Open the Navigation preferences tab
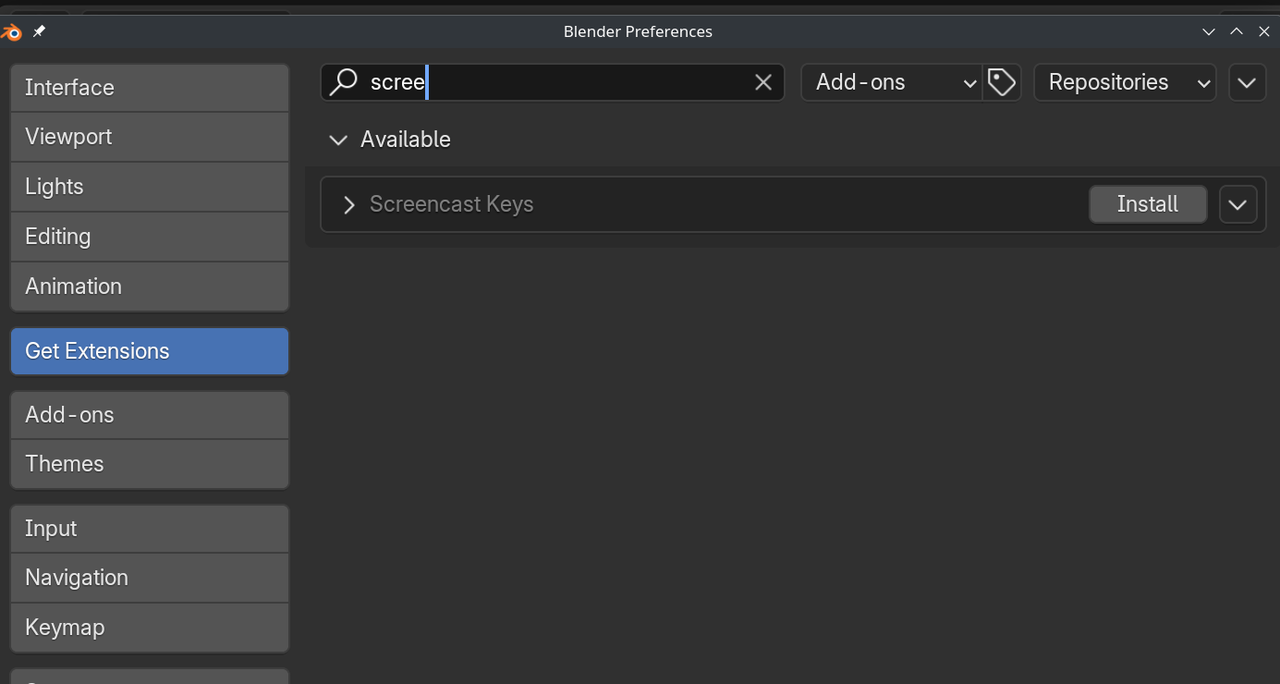Viewport: 1280px width, 684px height. pos(150,578)
